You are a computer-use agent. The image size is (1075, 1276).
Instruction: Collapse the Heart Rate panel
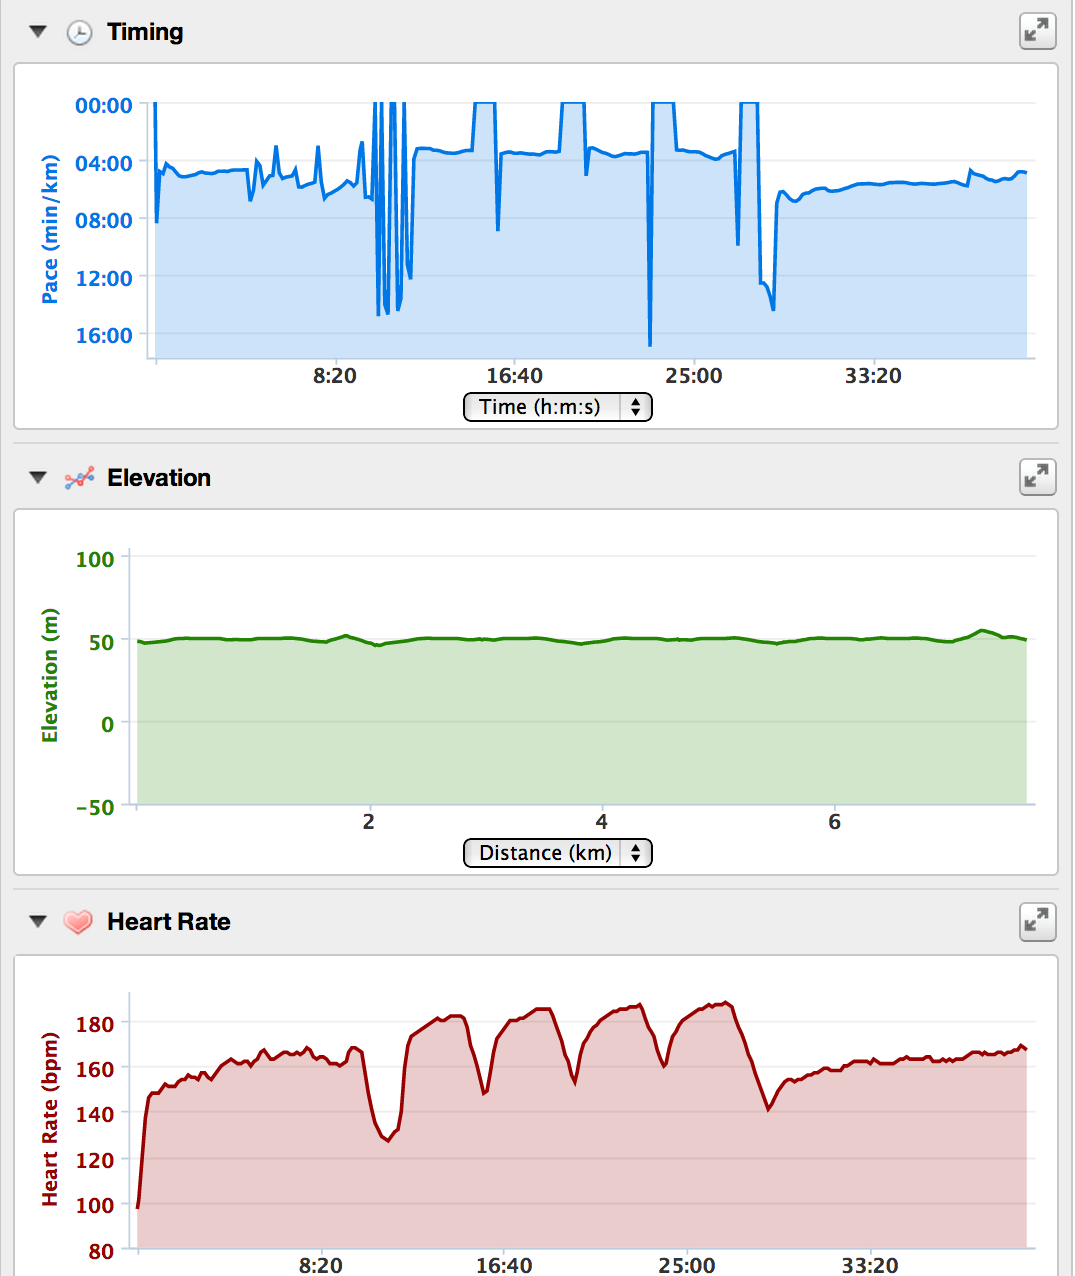click(x=37, y=921)
